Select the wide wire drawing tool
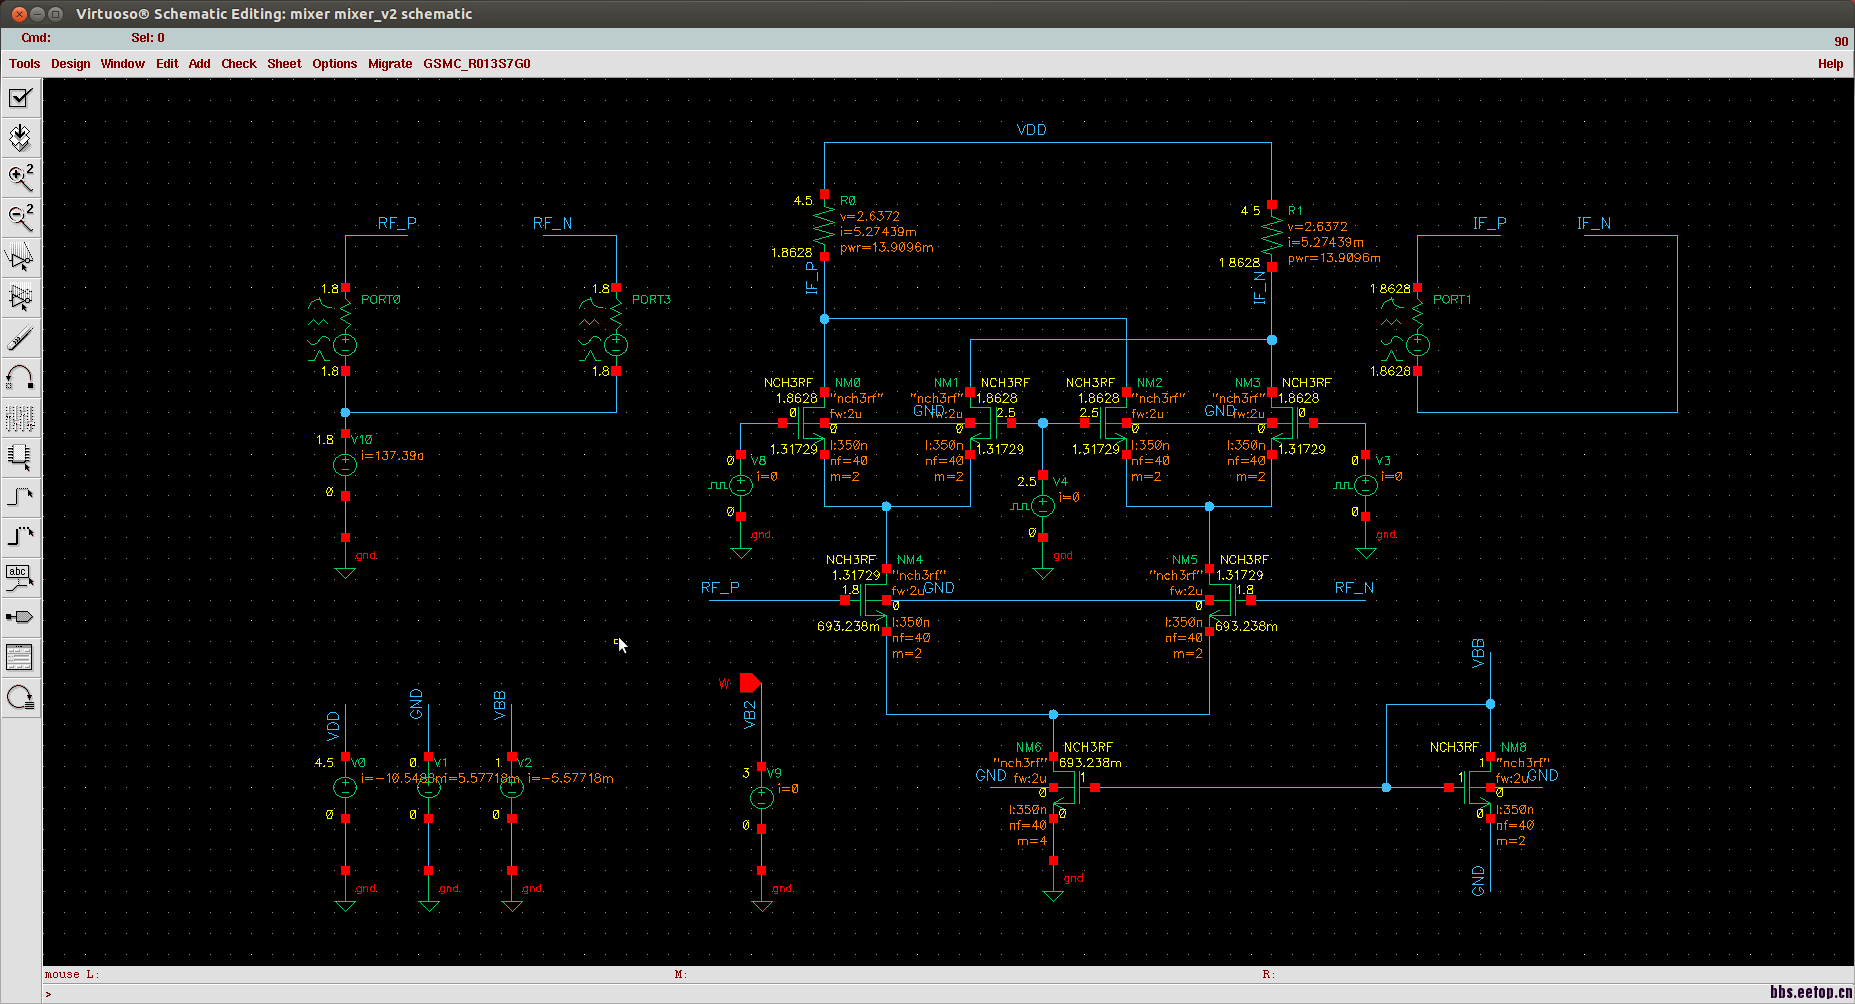This screenshot has height=1004, width=1855. click(20, 536)
